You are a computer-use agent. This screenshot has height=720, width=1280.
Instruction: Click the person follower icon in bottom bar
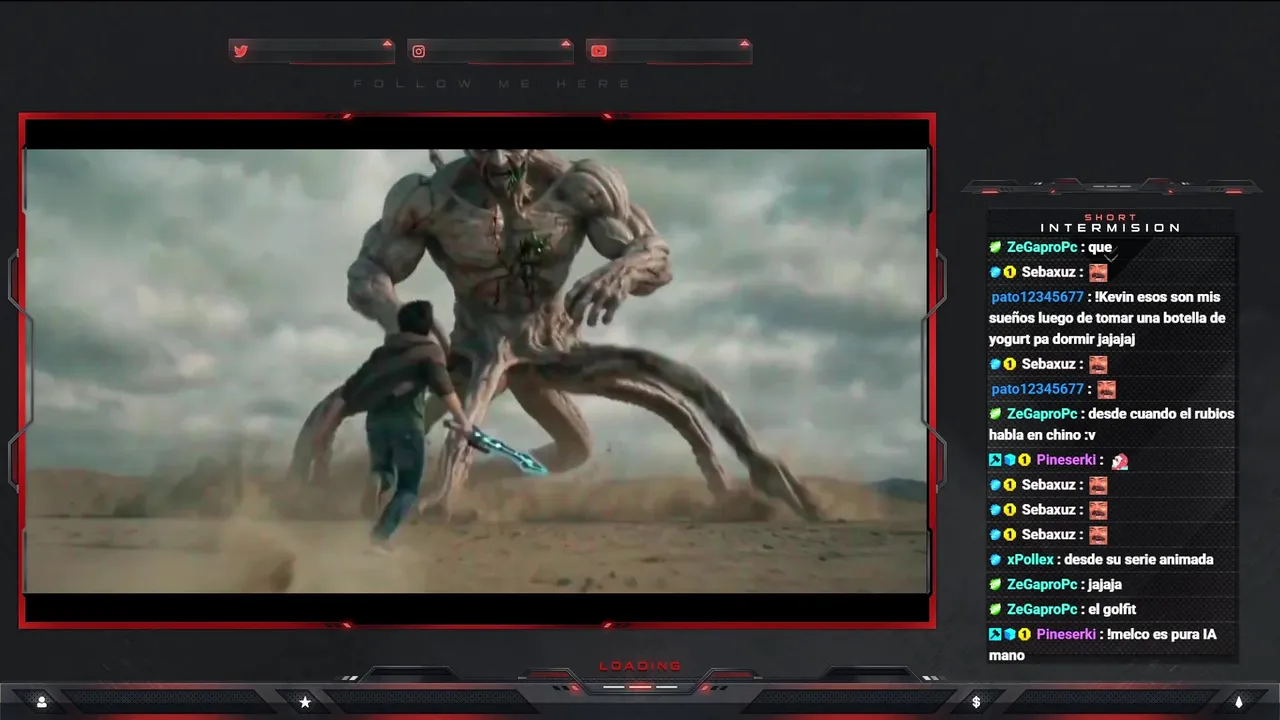pyautogui.click(x=42, y=702)
